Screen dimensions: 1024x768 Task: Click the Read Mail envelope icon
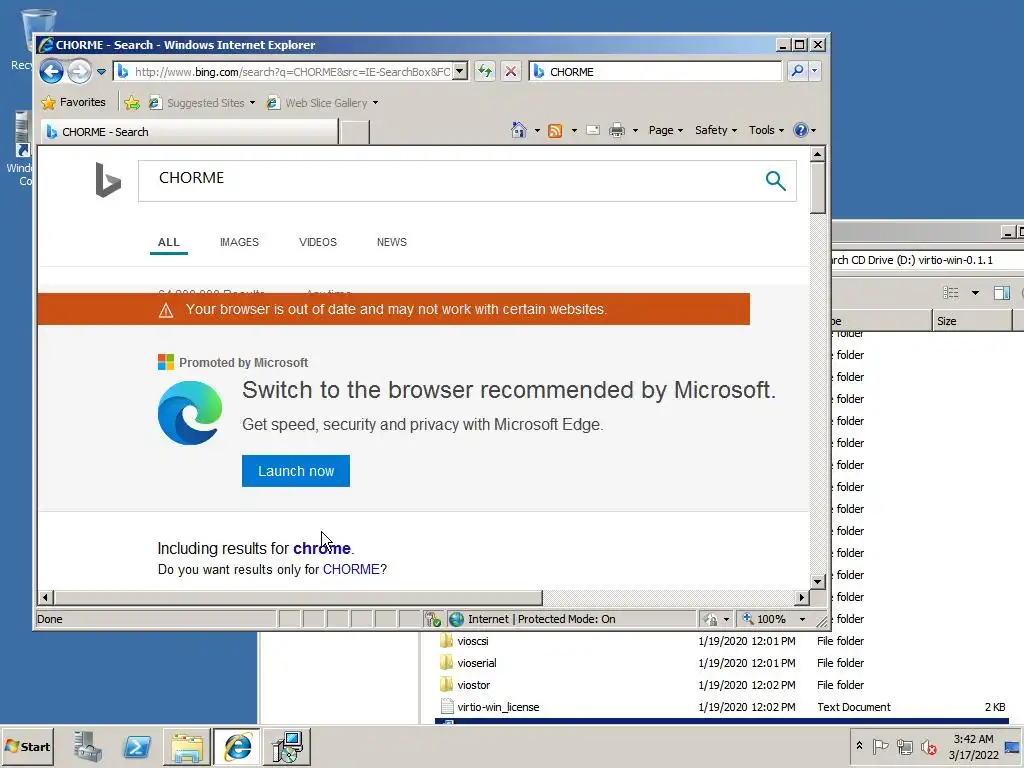593,130
